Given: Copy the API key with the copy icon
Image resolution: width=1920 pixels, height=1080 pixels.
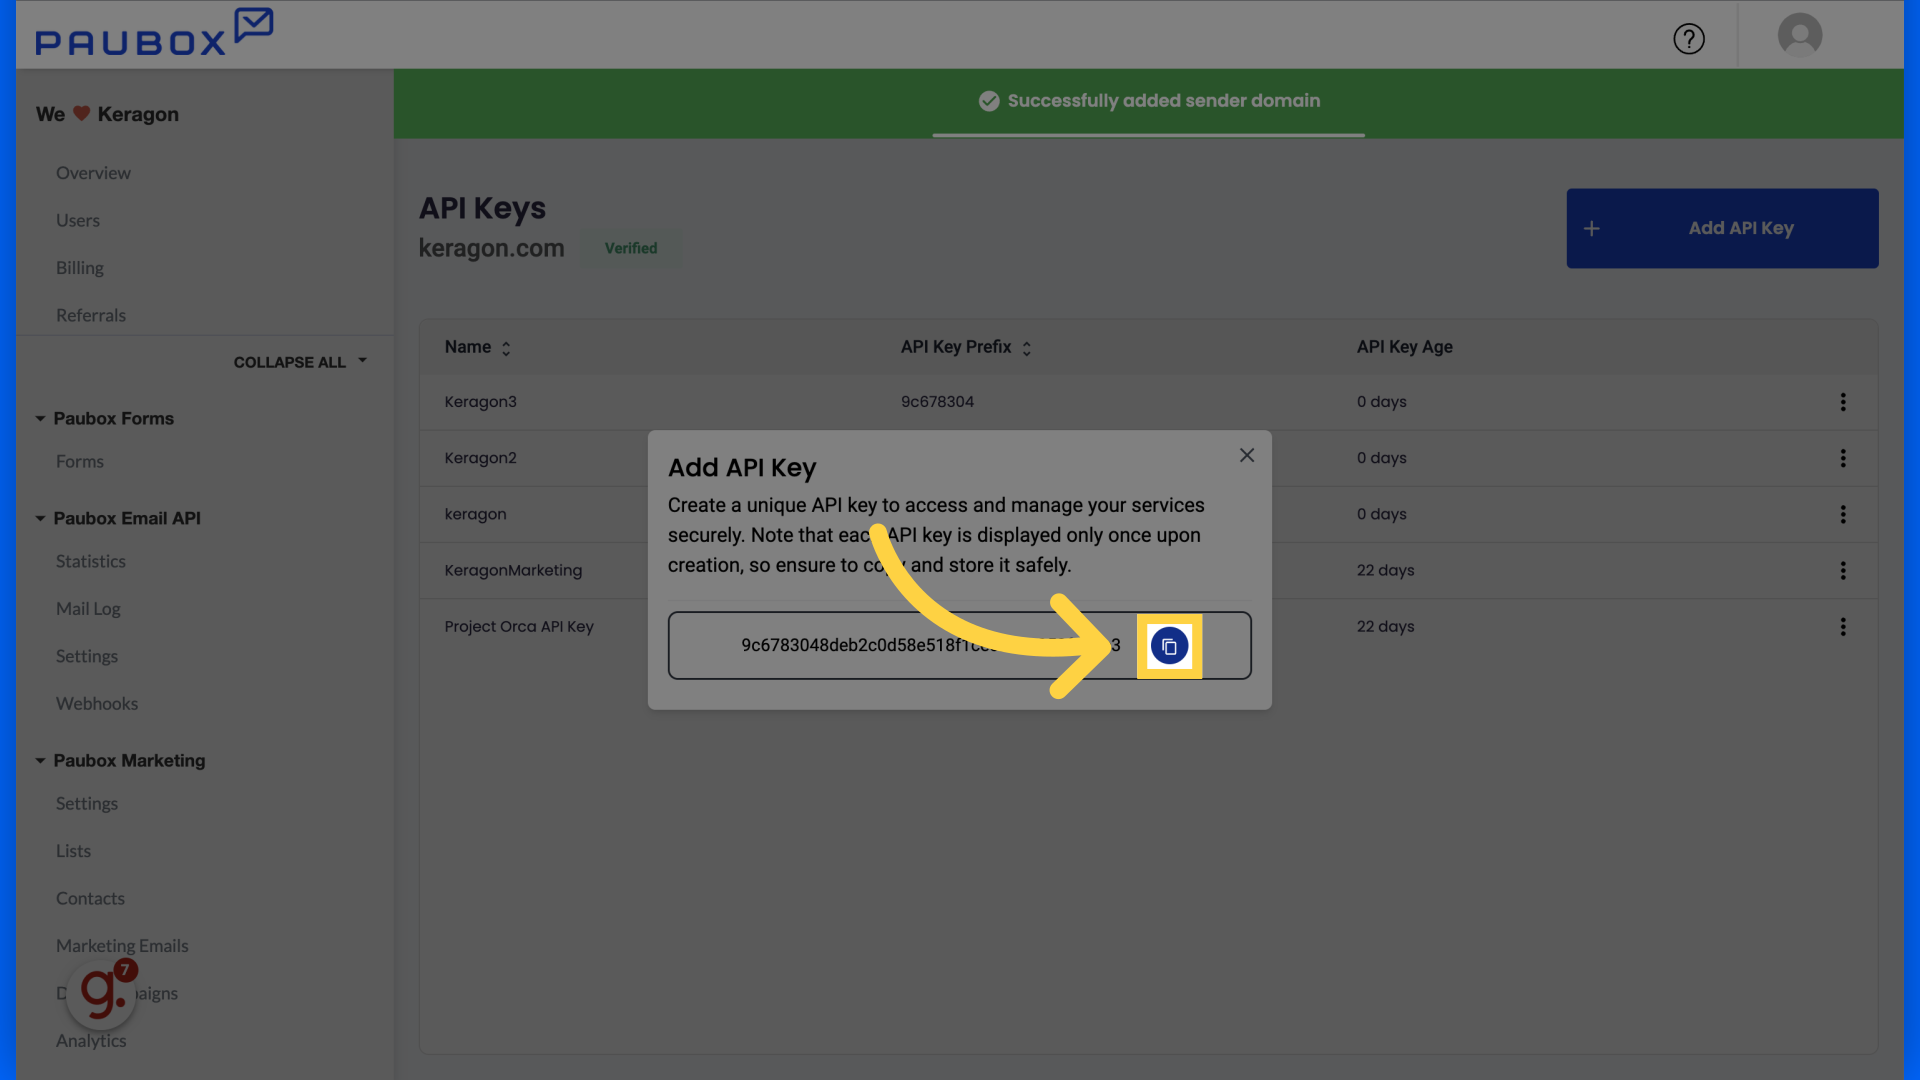Looking at the screenshot, I should click(x=1169, y=646).
